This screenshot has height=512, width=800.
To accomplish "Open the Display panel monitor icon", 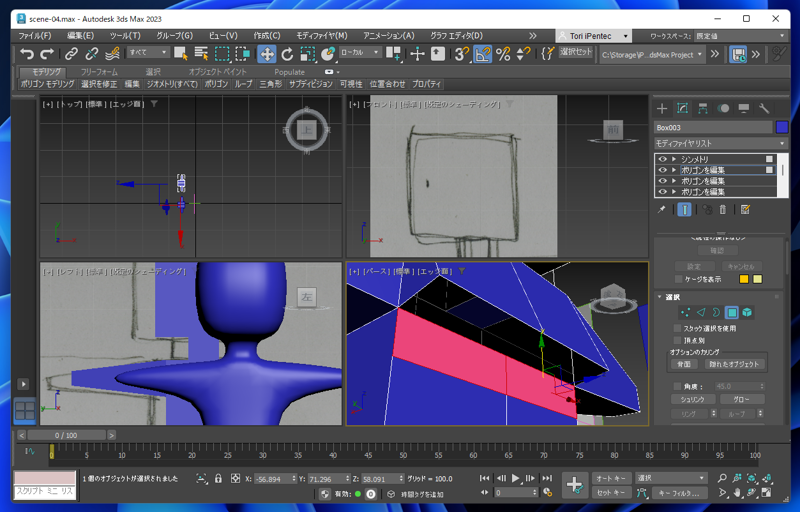I will pyautogui.click(x=743, y=108).
